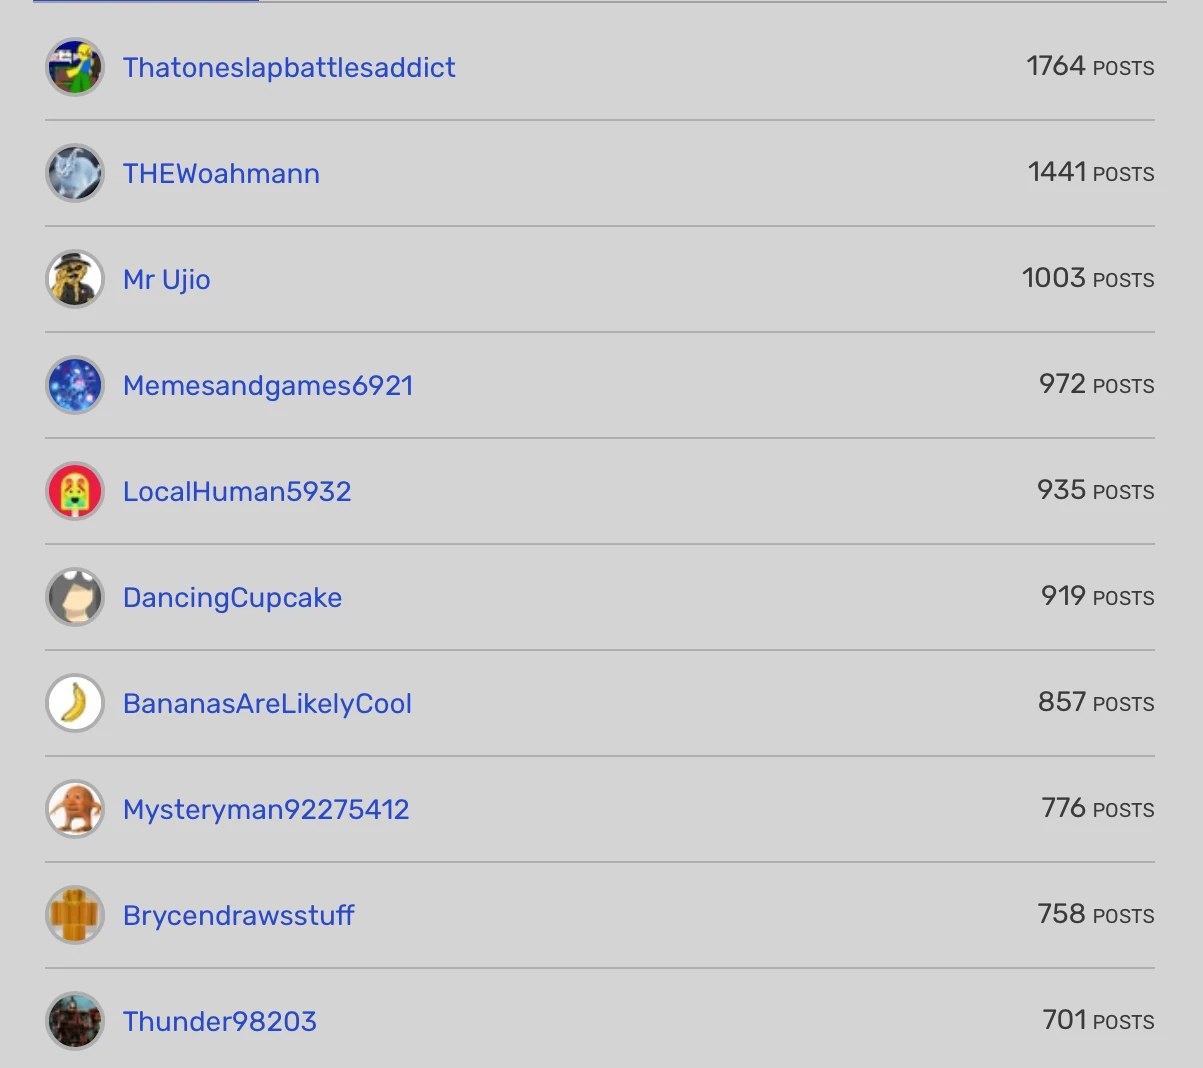This screenshot has width=1203, height=1068.
Task: Click DancingCupcake's avatar image
Action: [74, 596]
